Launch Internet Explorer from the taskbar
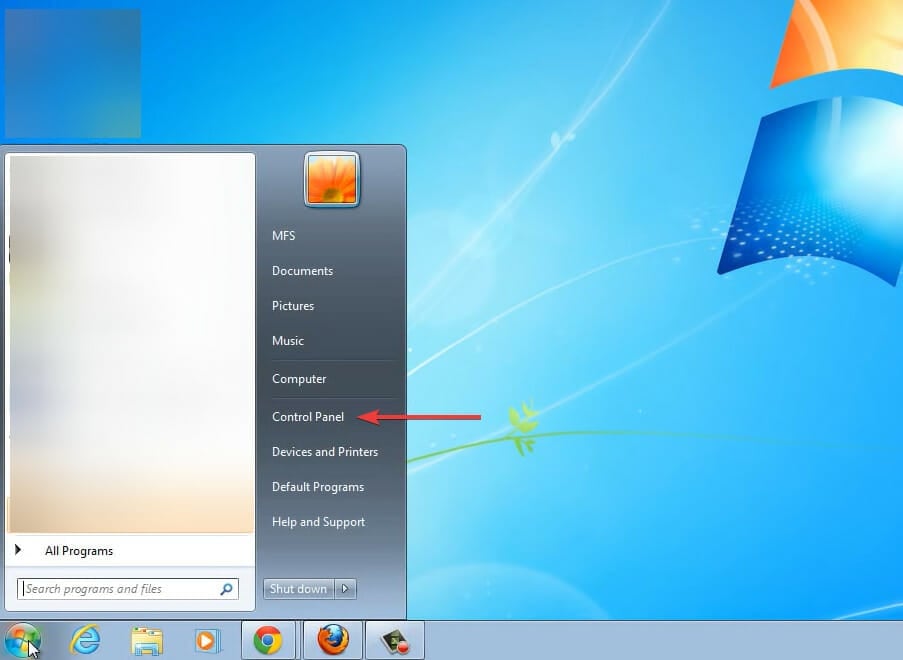 85,639
